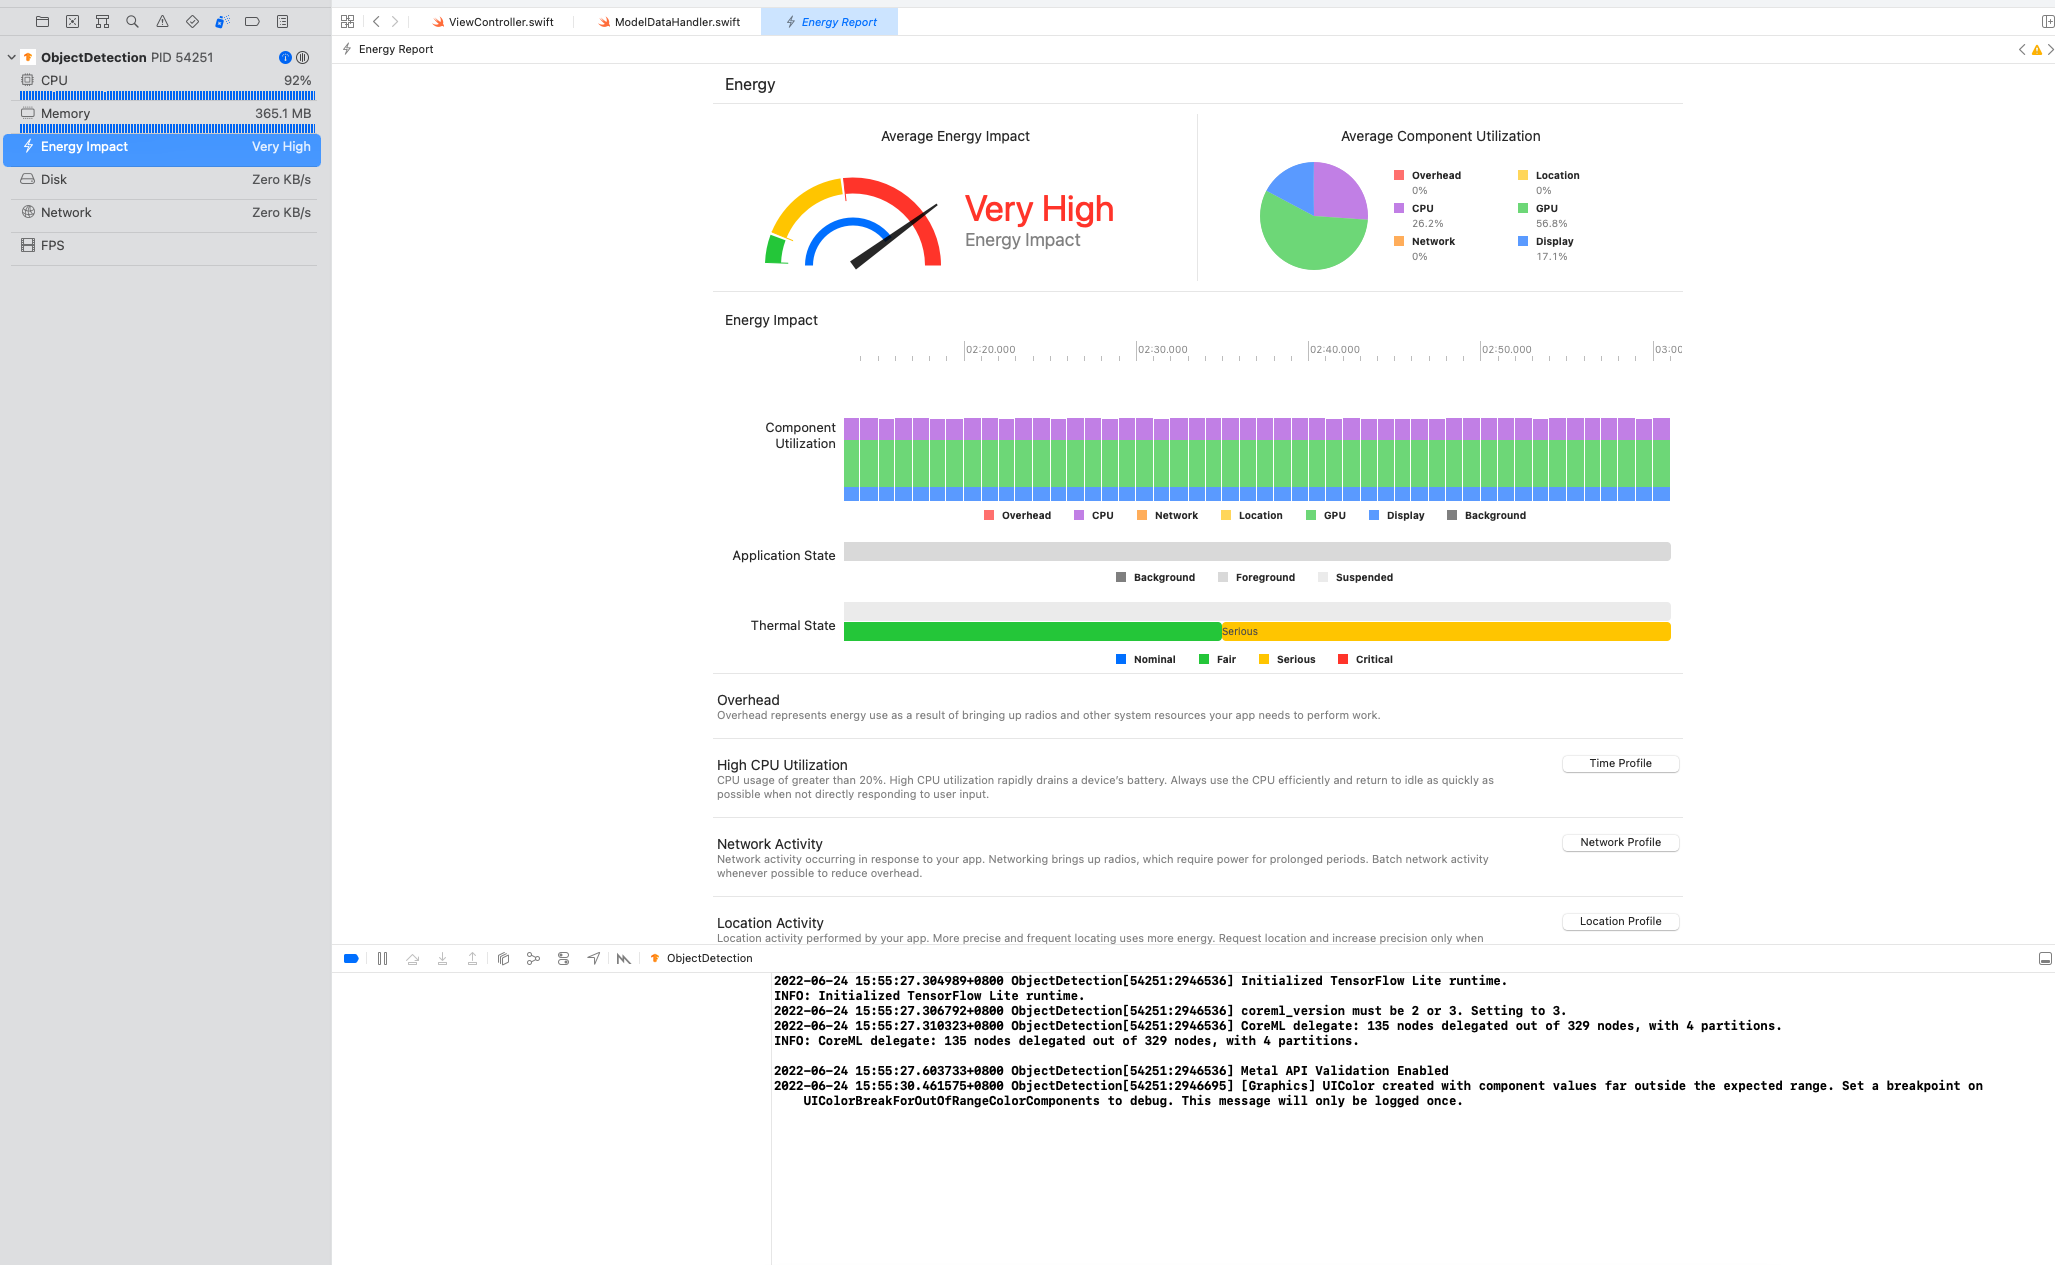
Task: Click the Time Profile button
Action: (1620, 763)
